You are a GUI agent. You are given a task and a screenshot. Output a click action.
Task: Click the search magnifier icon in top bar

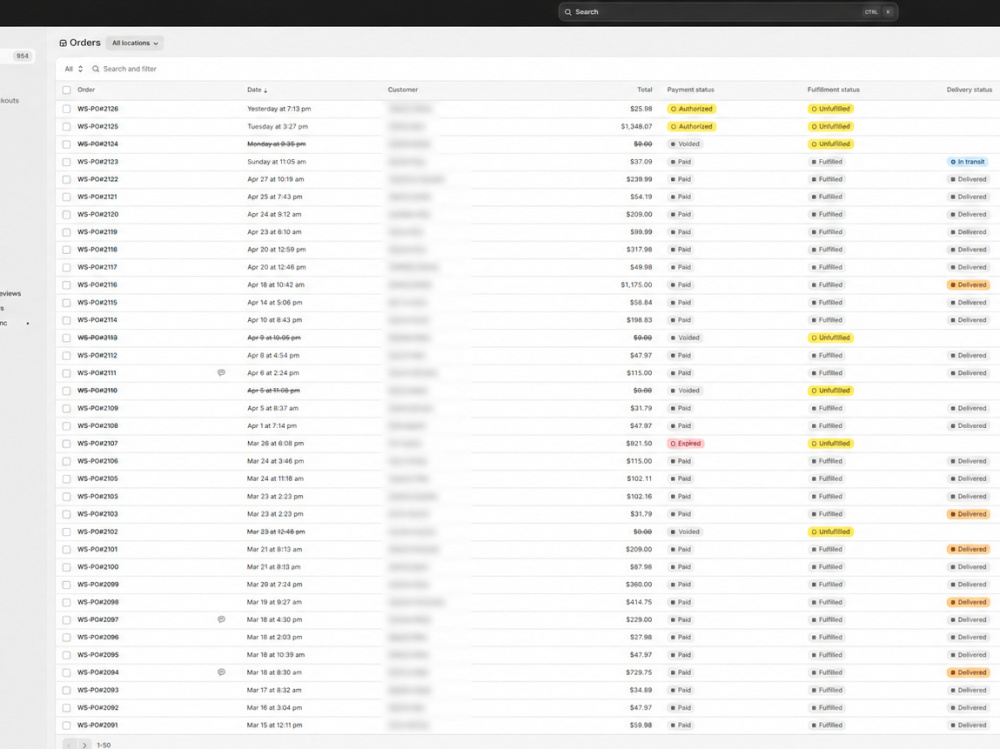[568, 12]
